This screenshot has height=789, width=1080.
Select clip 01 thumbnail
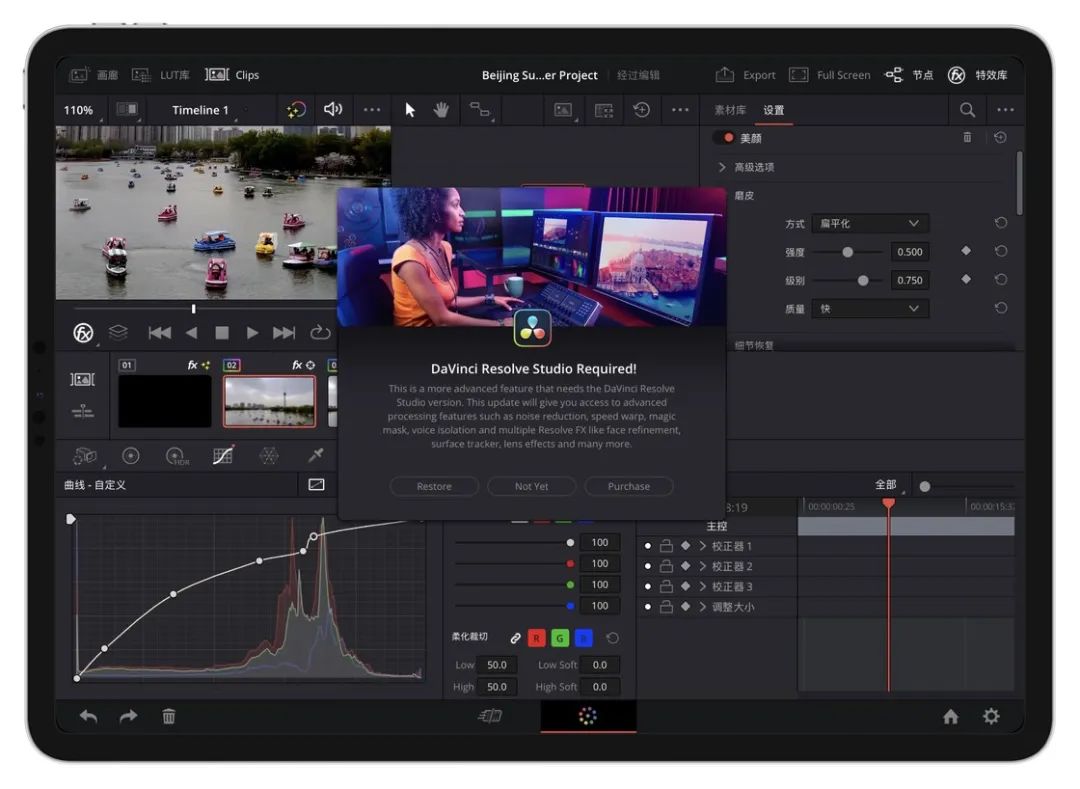(165, 401)
